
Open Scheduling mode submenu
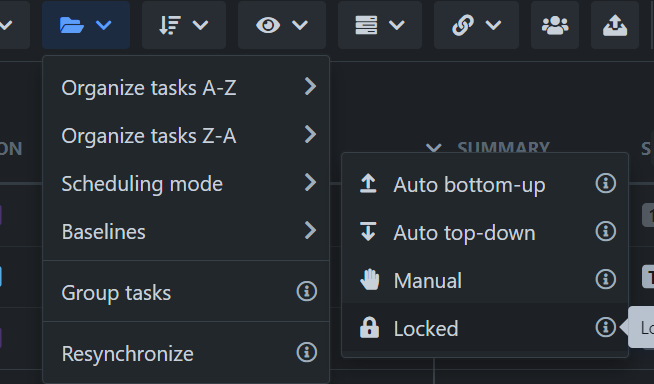point(186,183)
